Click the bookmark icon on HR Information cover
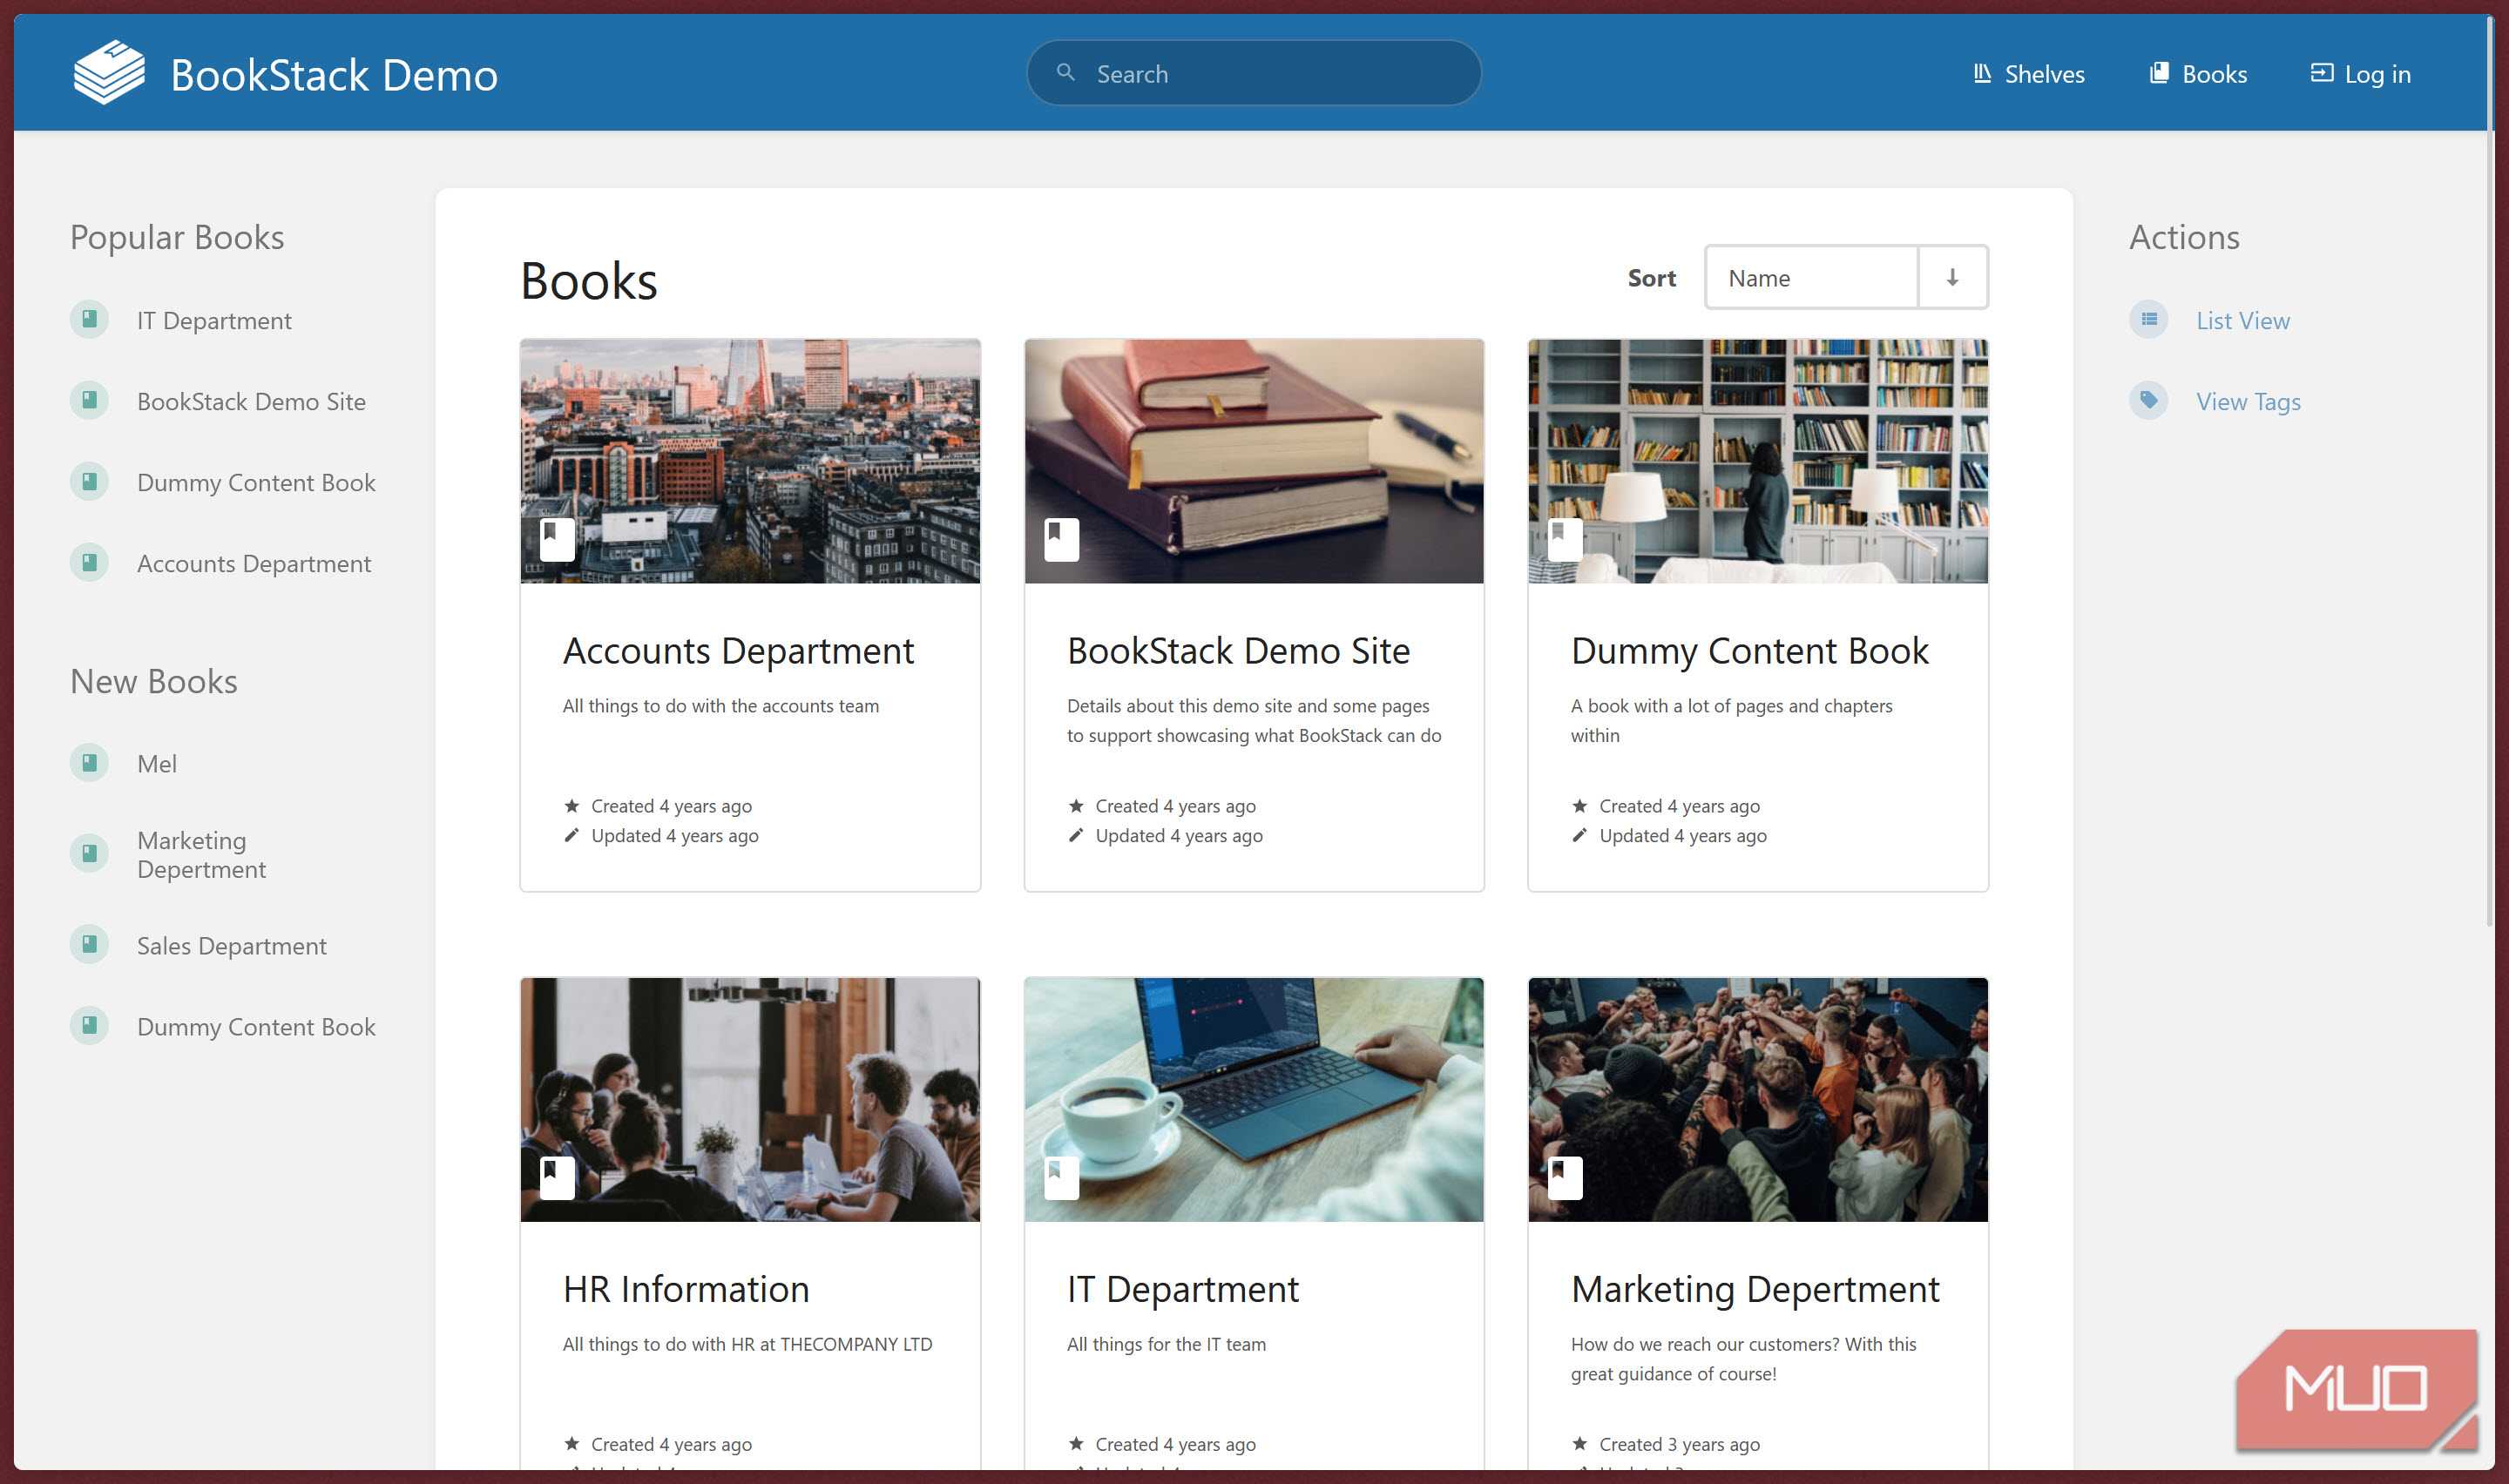Screen dimensions: 2509x1484 point(557,1178)
